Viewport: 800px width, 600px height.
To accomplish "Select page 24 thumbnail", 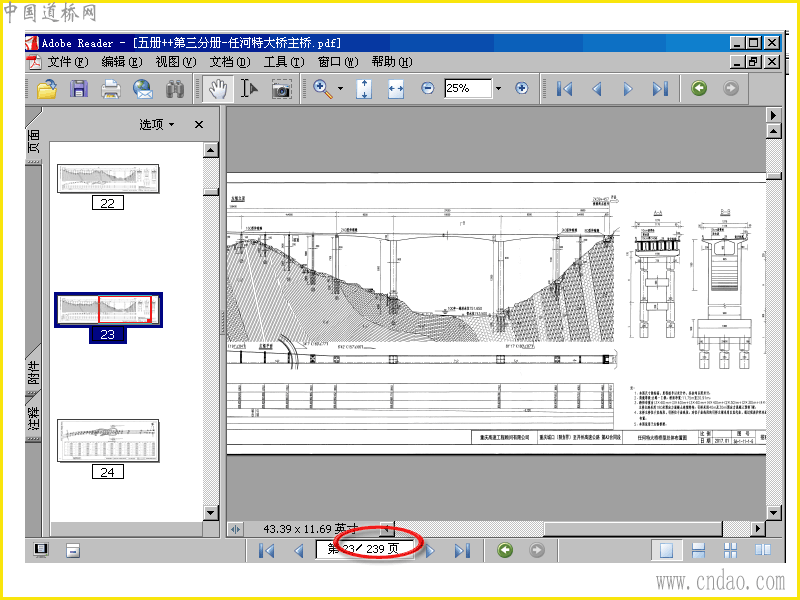I will [x=108, y=441].
